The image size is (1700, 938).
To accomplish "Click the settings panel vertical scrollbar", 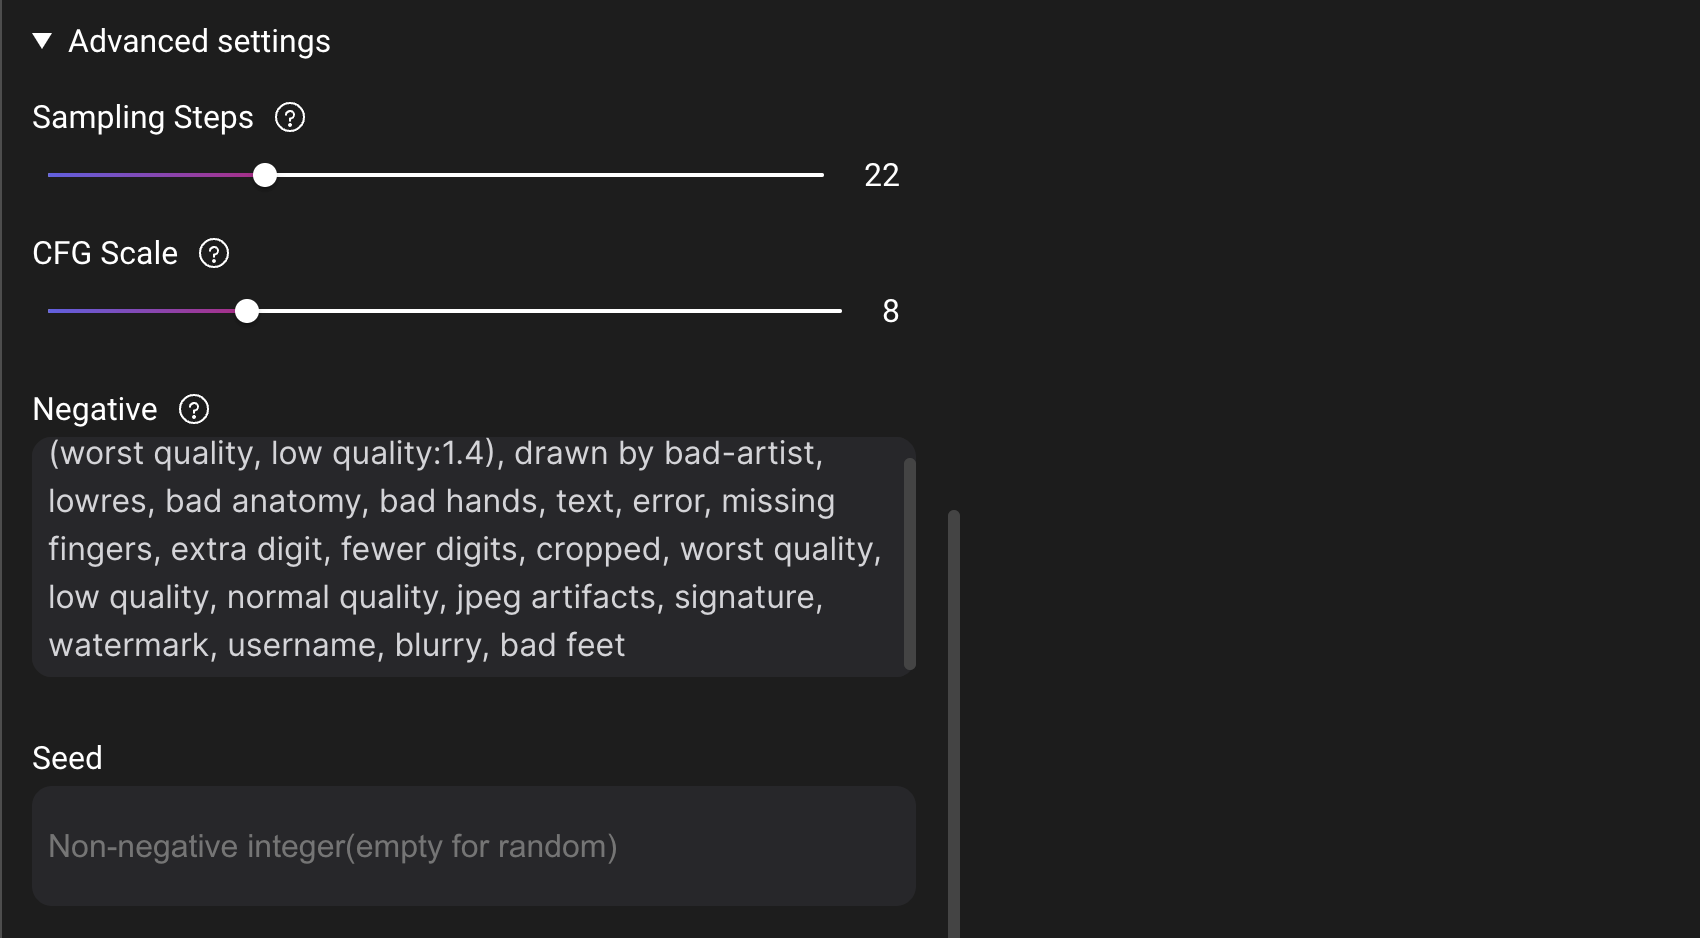I will 954,720.
